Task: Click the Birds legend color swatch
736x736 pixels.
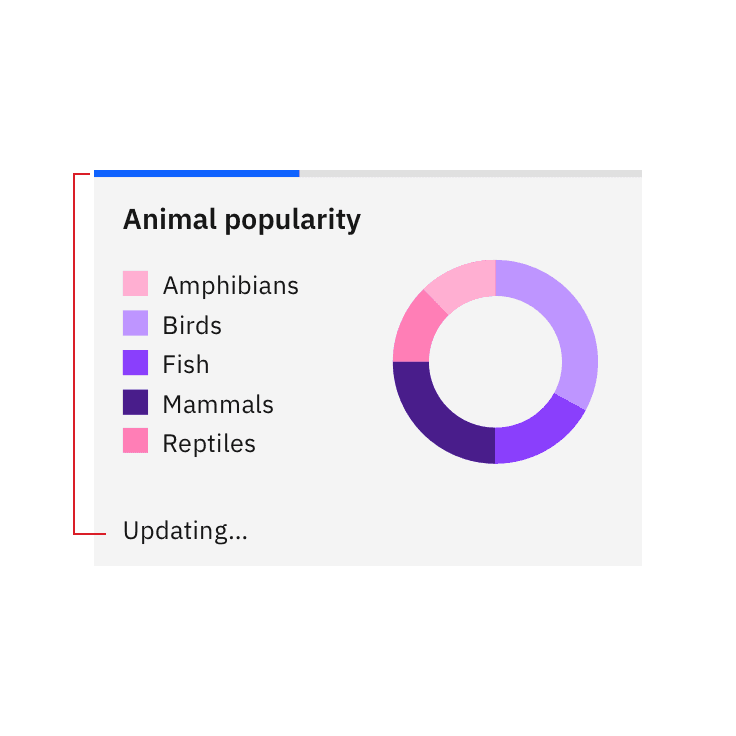Action: coord(135,324)
